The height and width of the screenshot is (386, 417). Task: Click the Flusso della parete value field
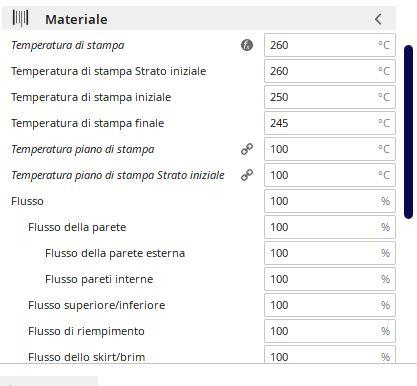click(x=330, y=227)
